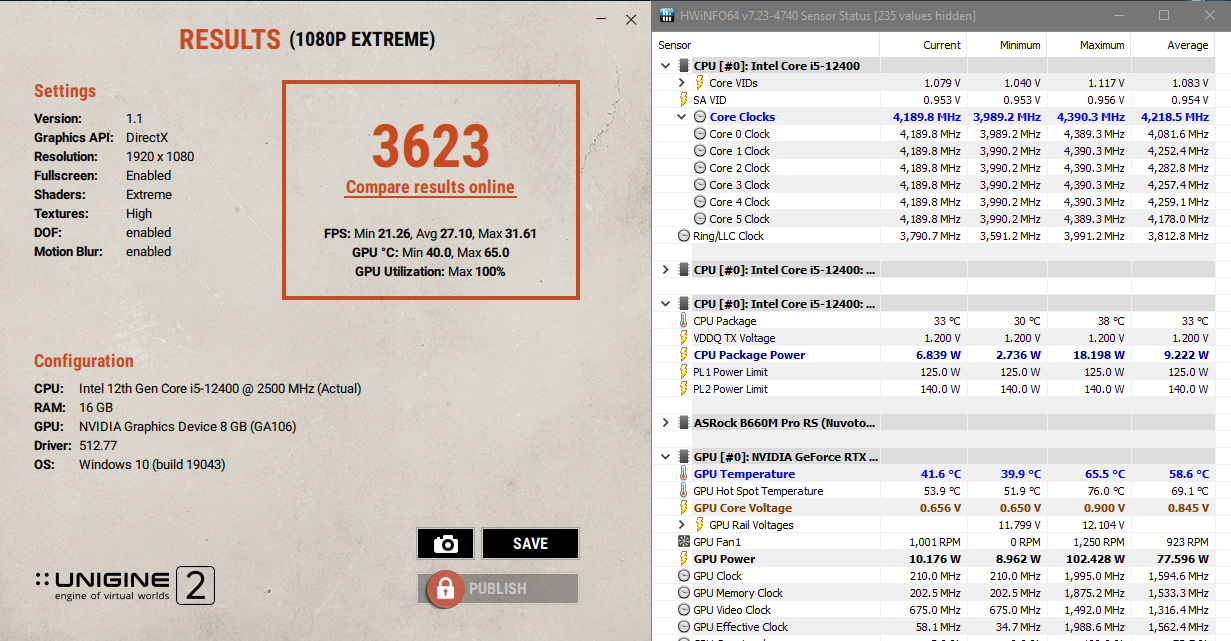1231x641 pixels.
Task: Collapse the CPU Package sensor group
Action: click(x=666, y=304)
